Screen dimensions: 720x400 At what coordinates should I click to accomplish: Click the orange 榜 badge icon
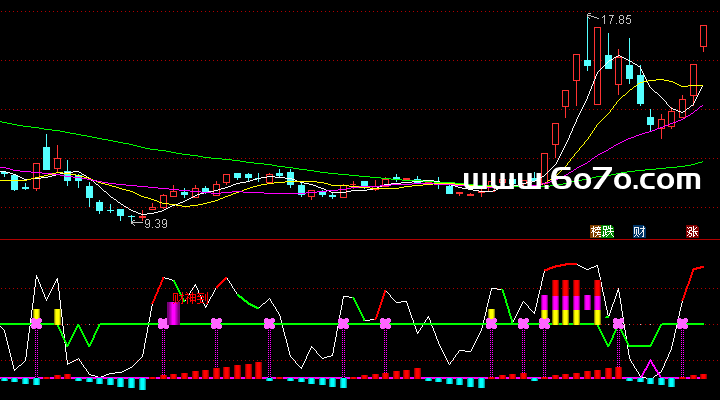(x=596, y=231)
